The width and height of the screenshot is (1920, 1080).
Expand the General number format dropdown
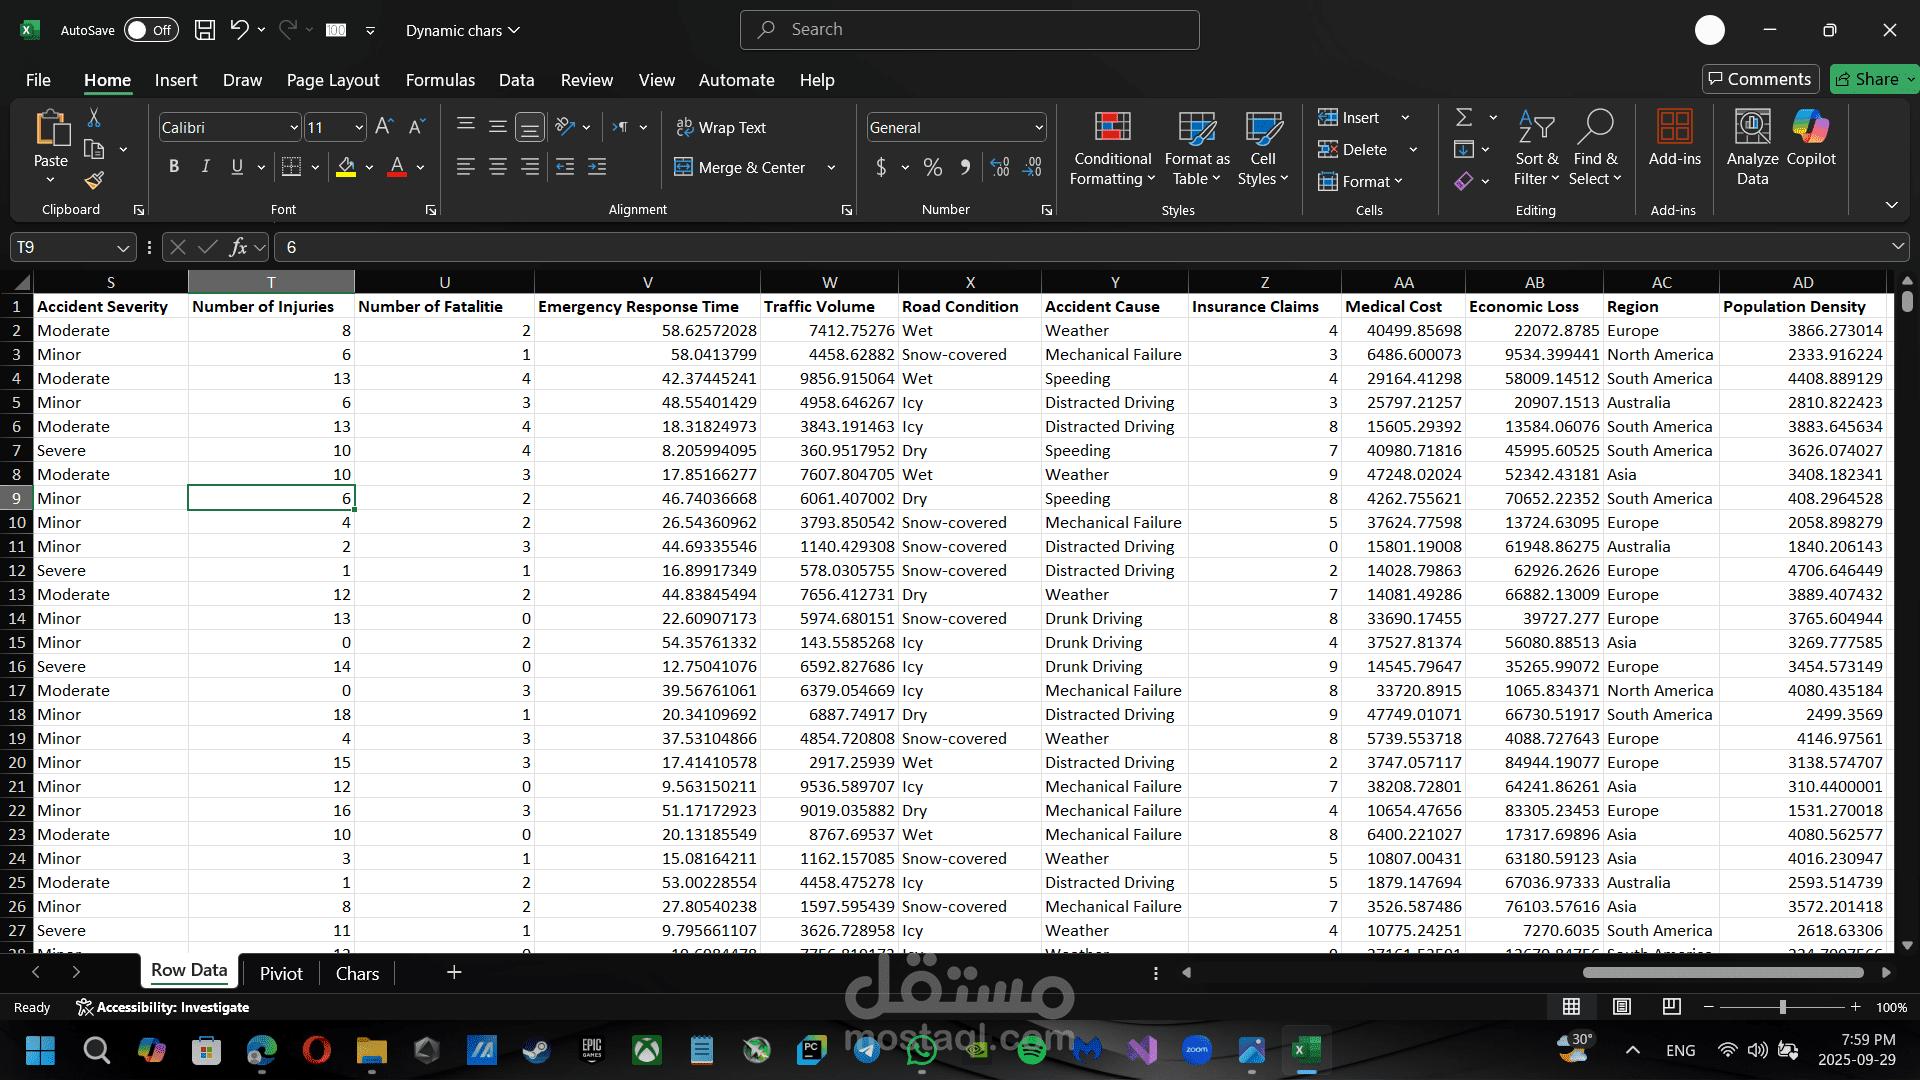click(1039, 128)
